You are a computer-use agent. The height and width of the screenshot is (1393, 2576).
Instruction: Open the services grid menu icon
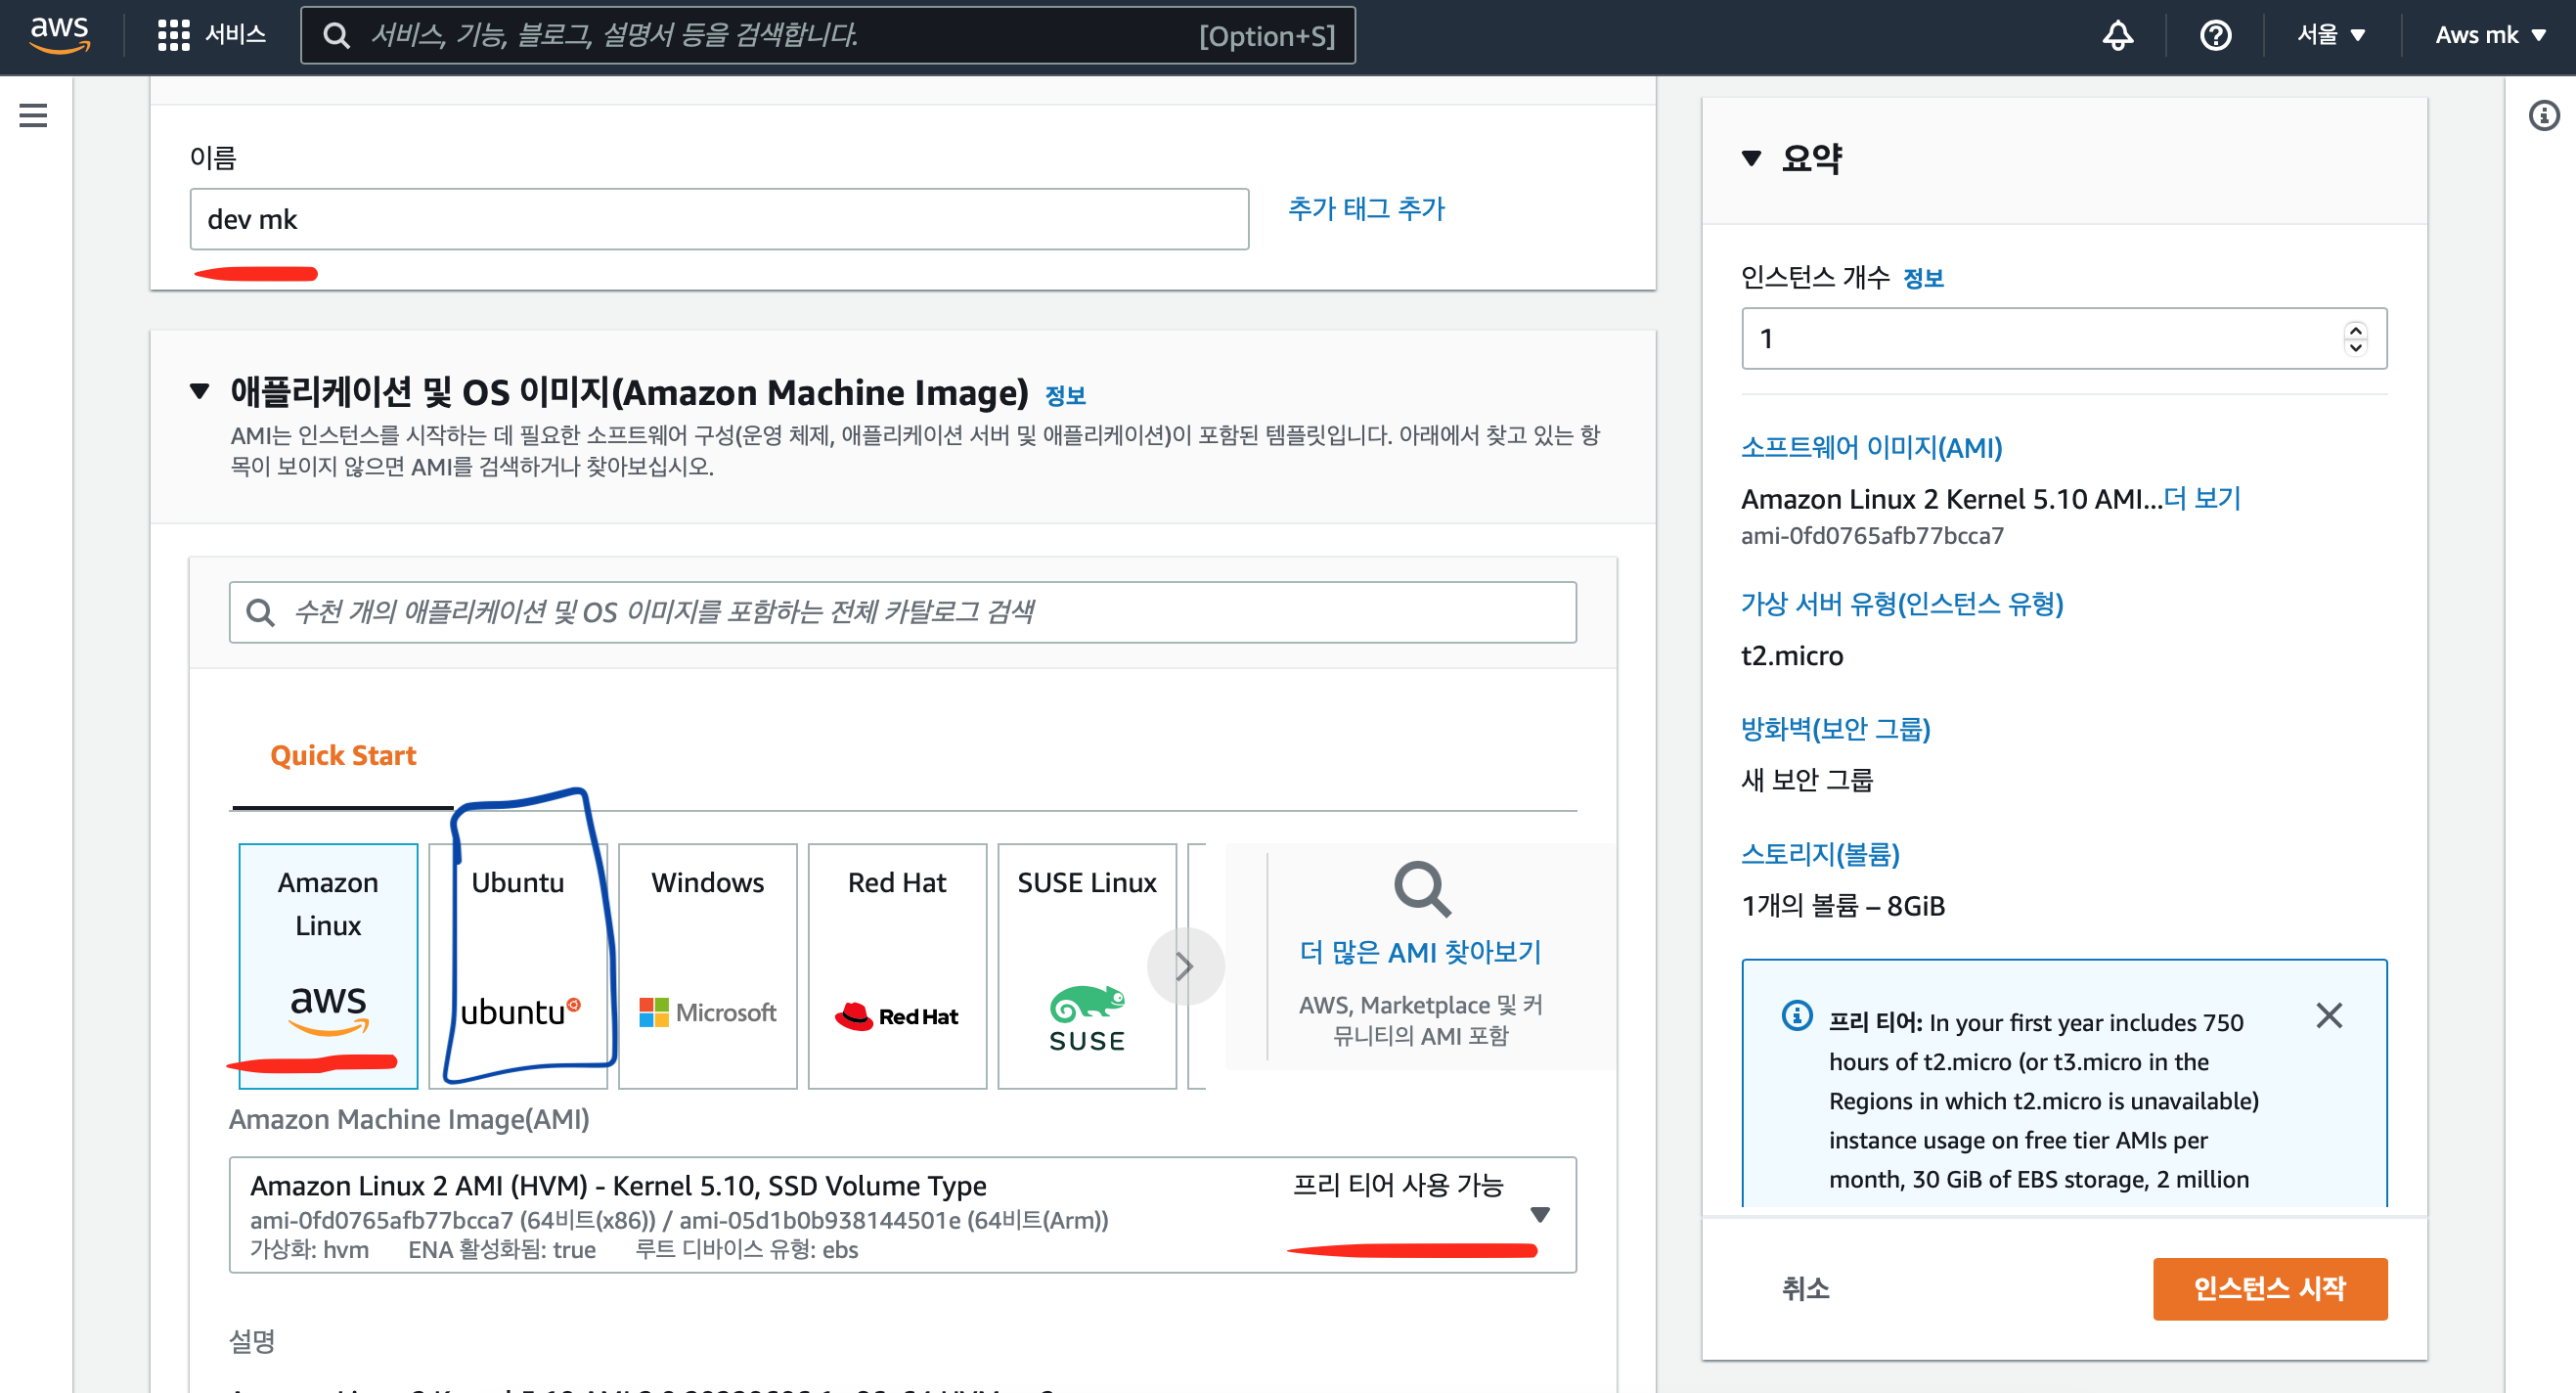pyautogui.click(x=173, y=35)
